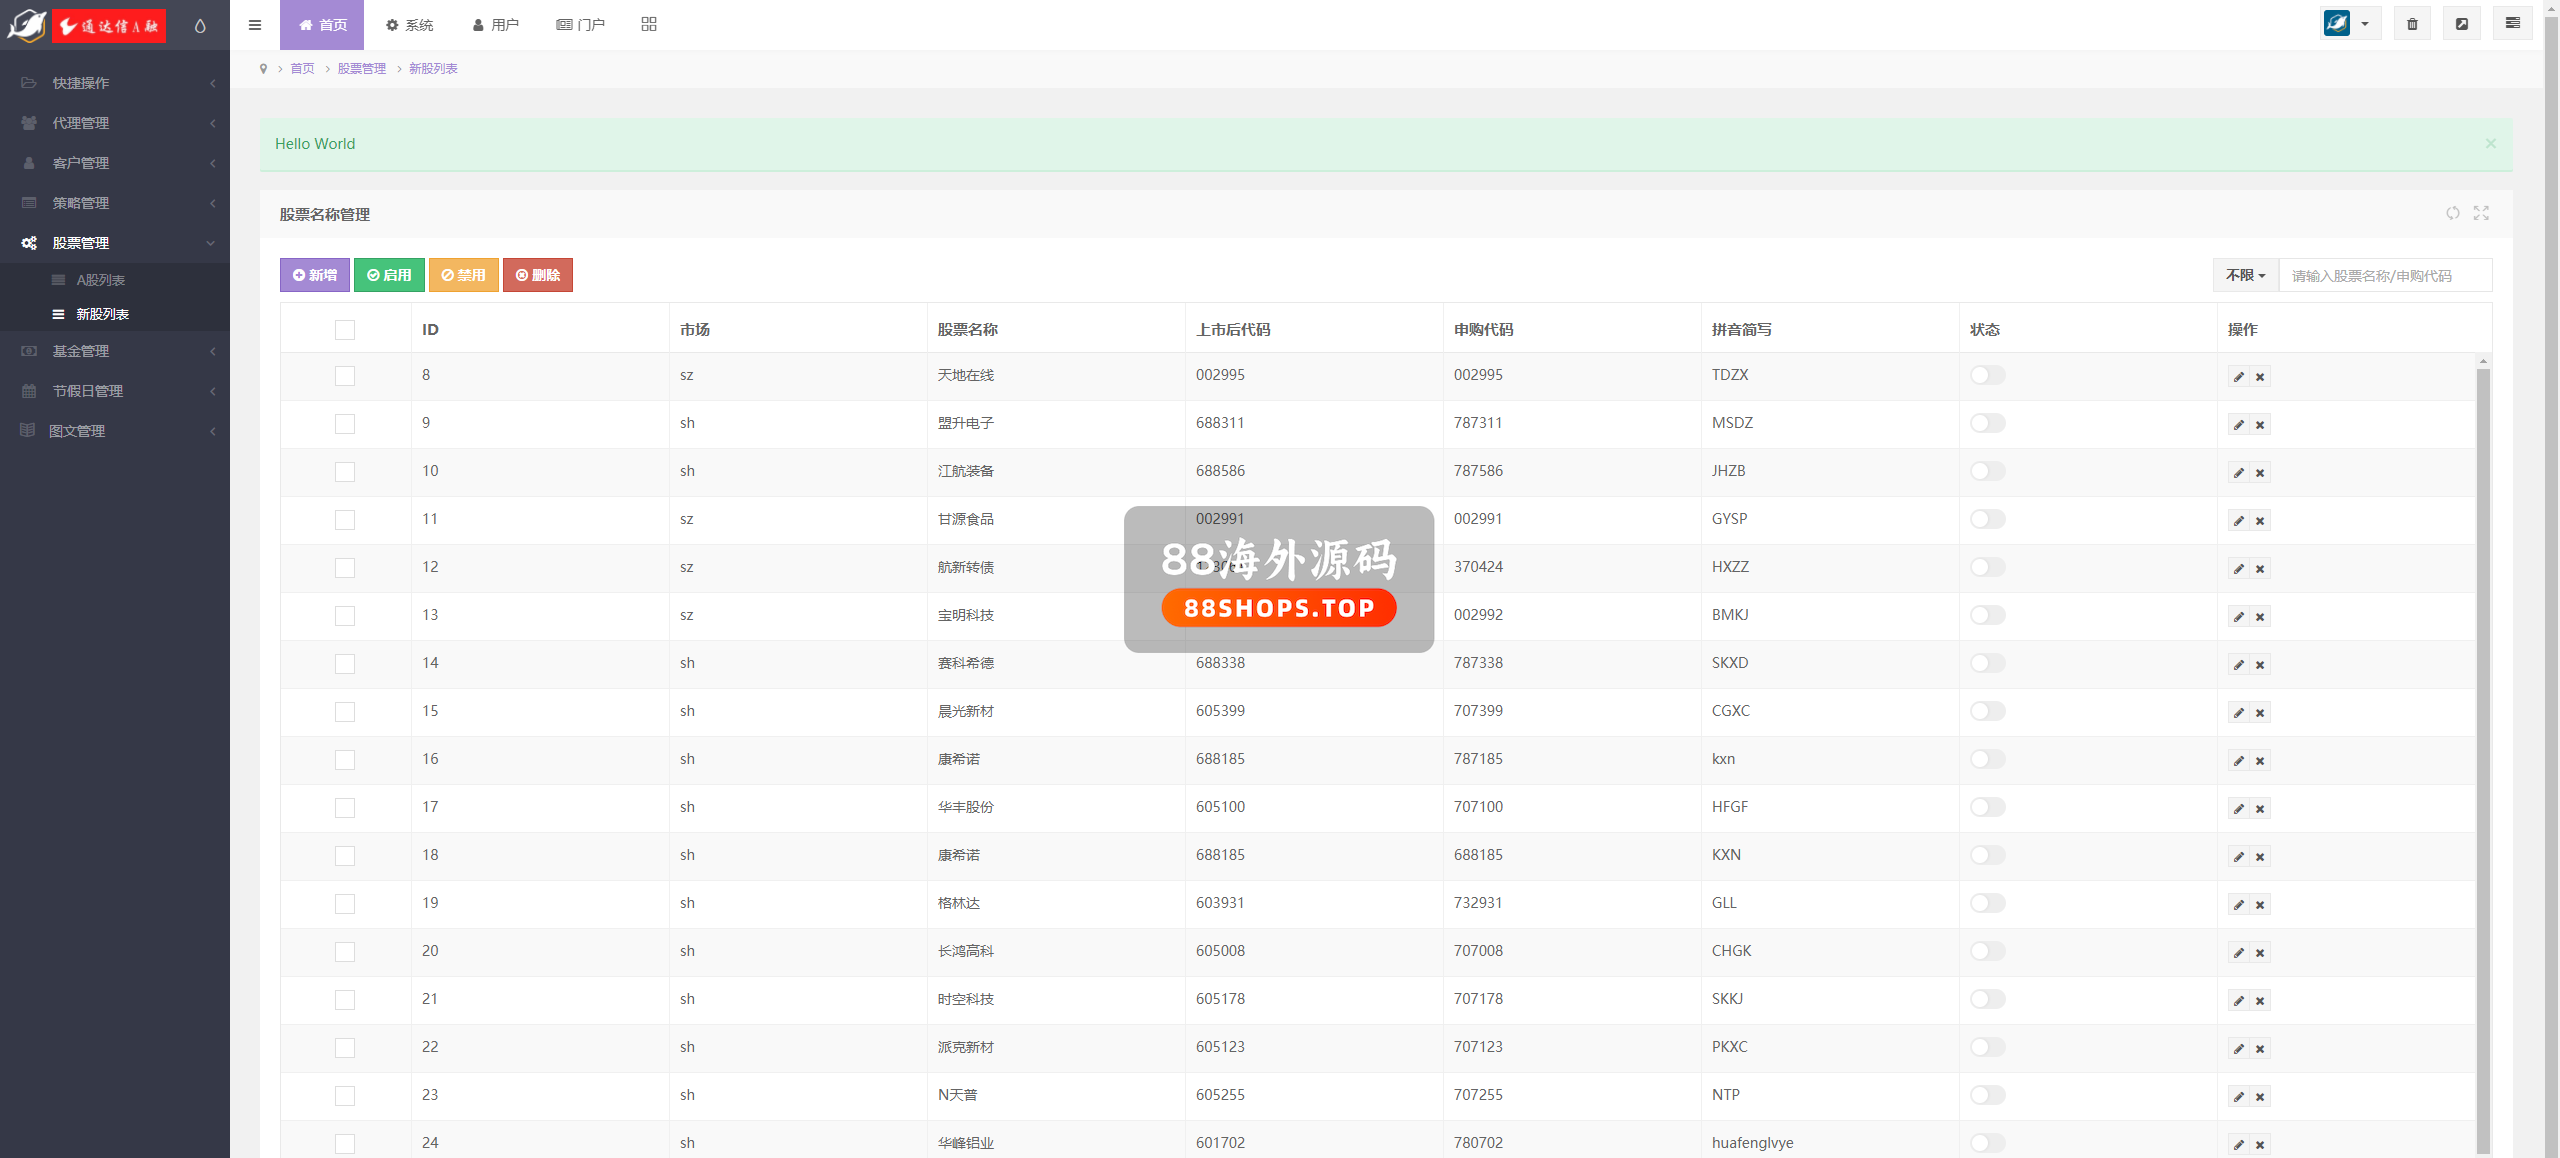Check the checkbox for row ID 11
The height and width of the screenshot is (1158, 2560).
pyautogui.click(x=345, y=520)
